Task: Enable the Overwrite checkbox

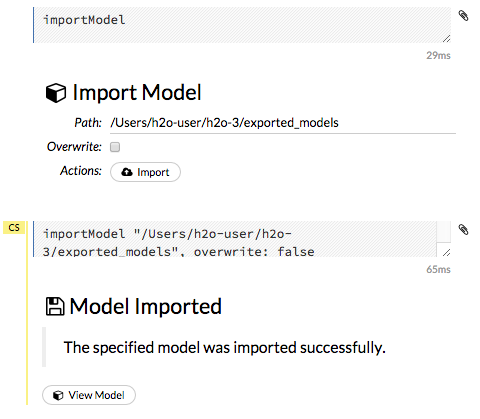Action: click(115, 147)
